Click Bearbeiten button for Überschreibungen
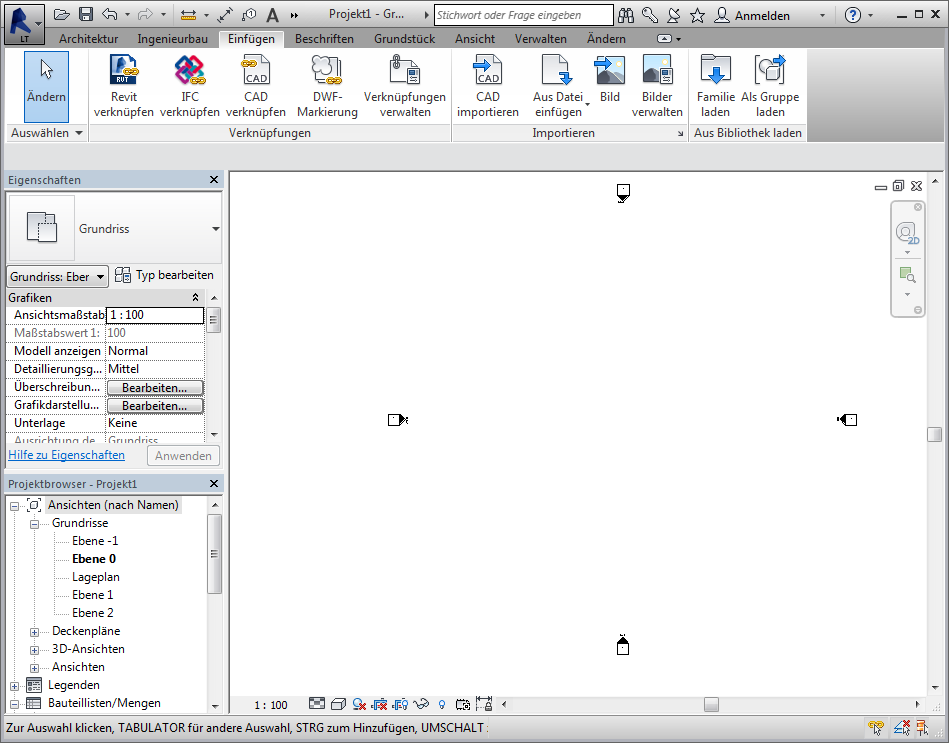The height and width of the screenshot is (743, 949). (155, 387)
